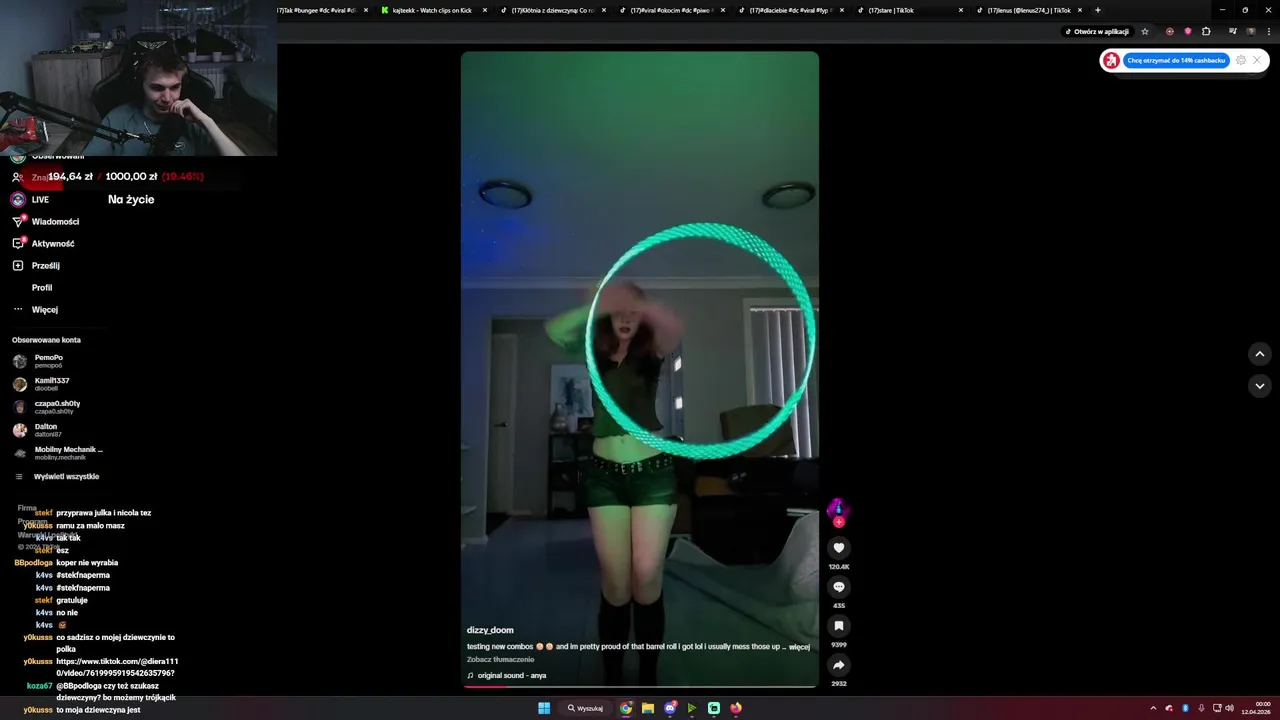Click Otwórz w aplikacji button

[x=1097, y=31]
